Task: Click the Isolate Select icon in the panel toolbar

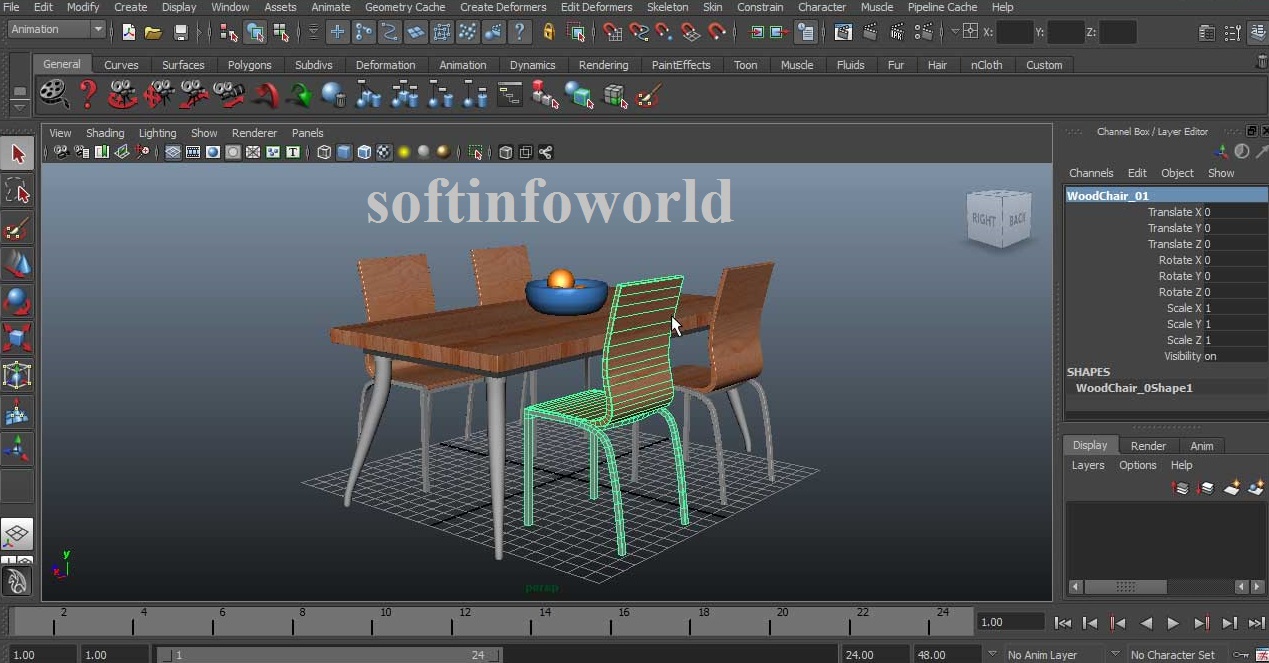Action: pyautogui.click(x=476, y=152)
